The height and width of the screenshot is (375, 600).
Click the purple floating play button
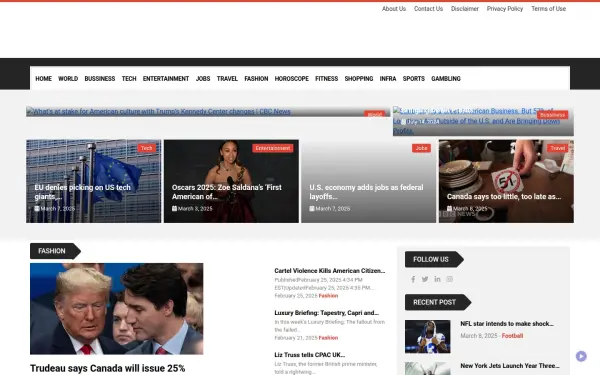pyautogui.click(x=581, y=356)
